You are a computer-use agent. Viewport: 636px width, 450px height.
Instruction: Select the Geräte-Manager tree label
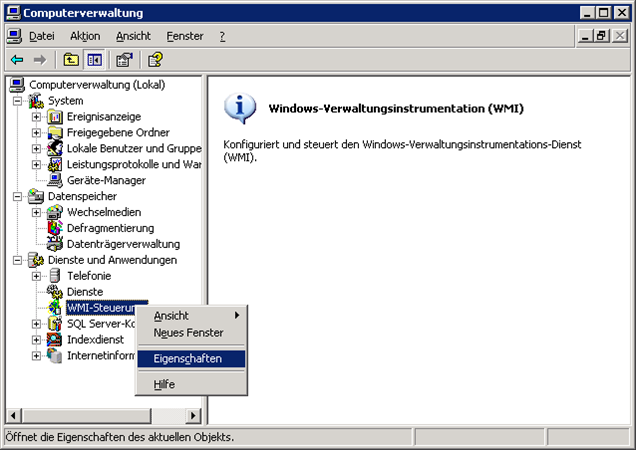[x=106, y=180]
